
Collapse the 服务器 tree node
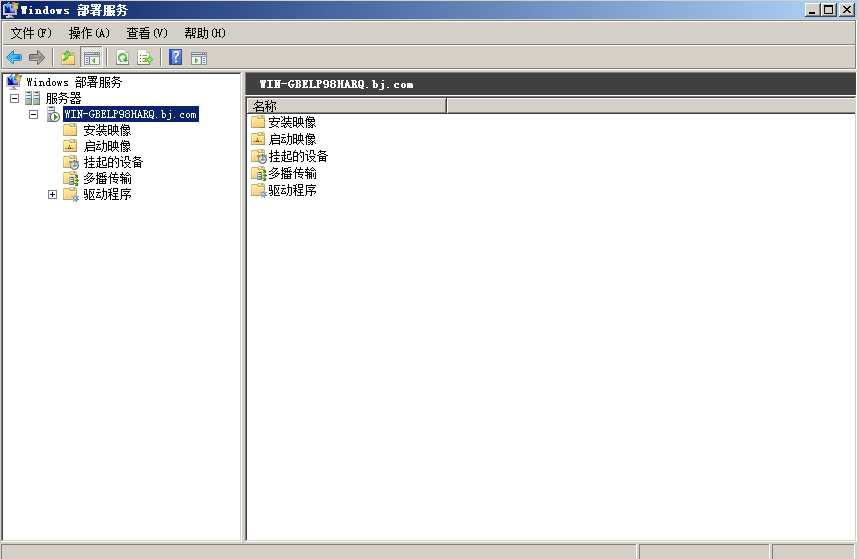pyautogui.click(x=15, y=99)
